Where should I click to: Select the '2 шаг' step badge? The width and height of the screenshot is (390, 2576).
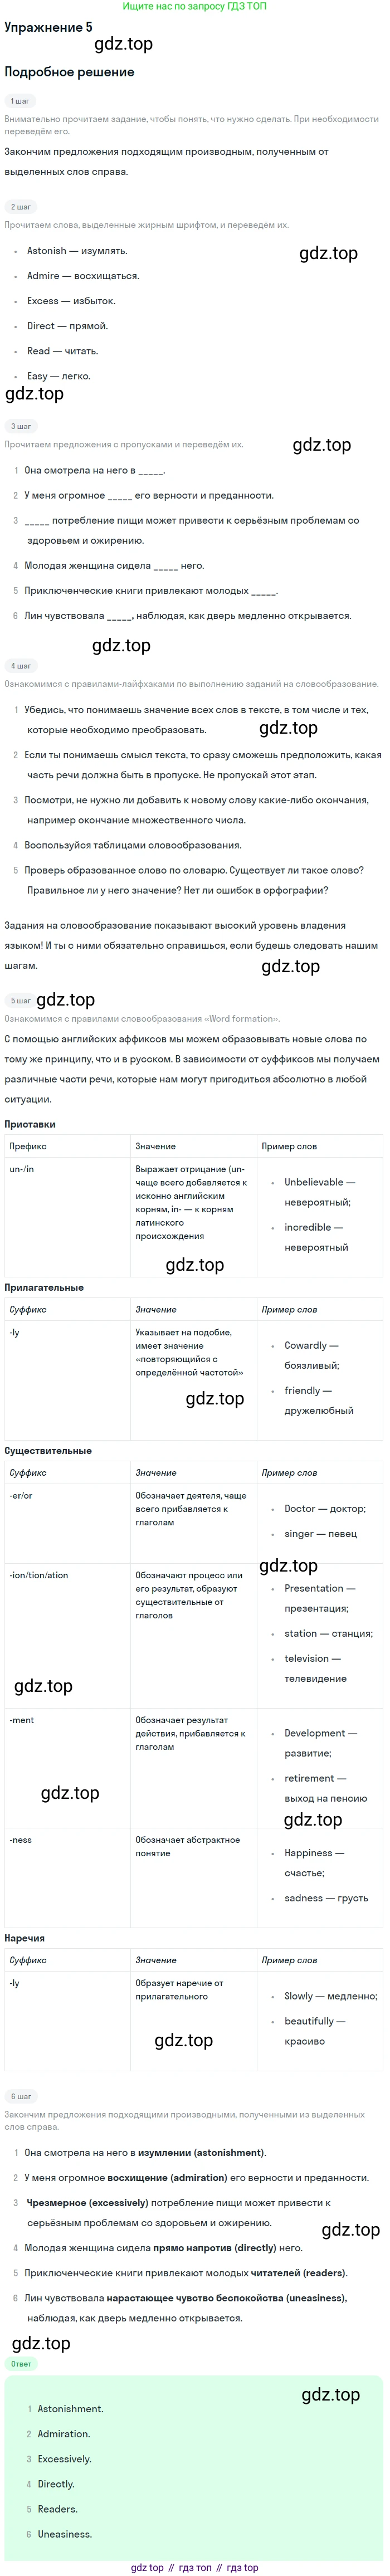tap(20, 207)
